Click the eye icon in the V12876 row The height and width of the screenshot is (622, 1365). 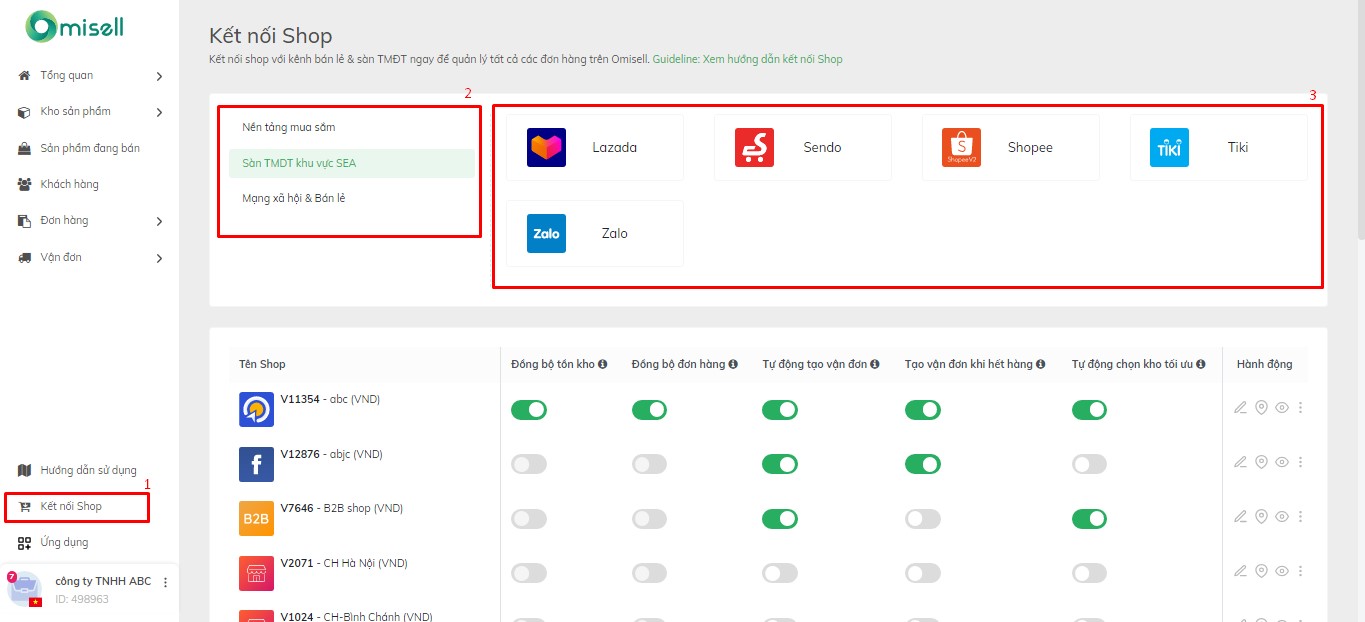click(1282, 462)
